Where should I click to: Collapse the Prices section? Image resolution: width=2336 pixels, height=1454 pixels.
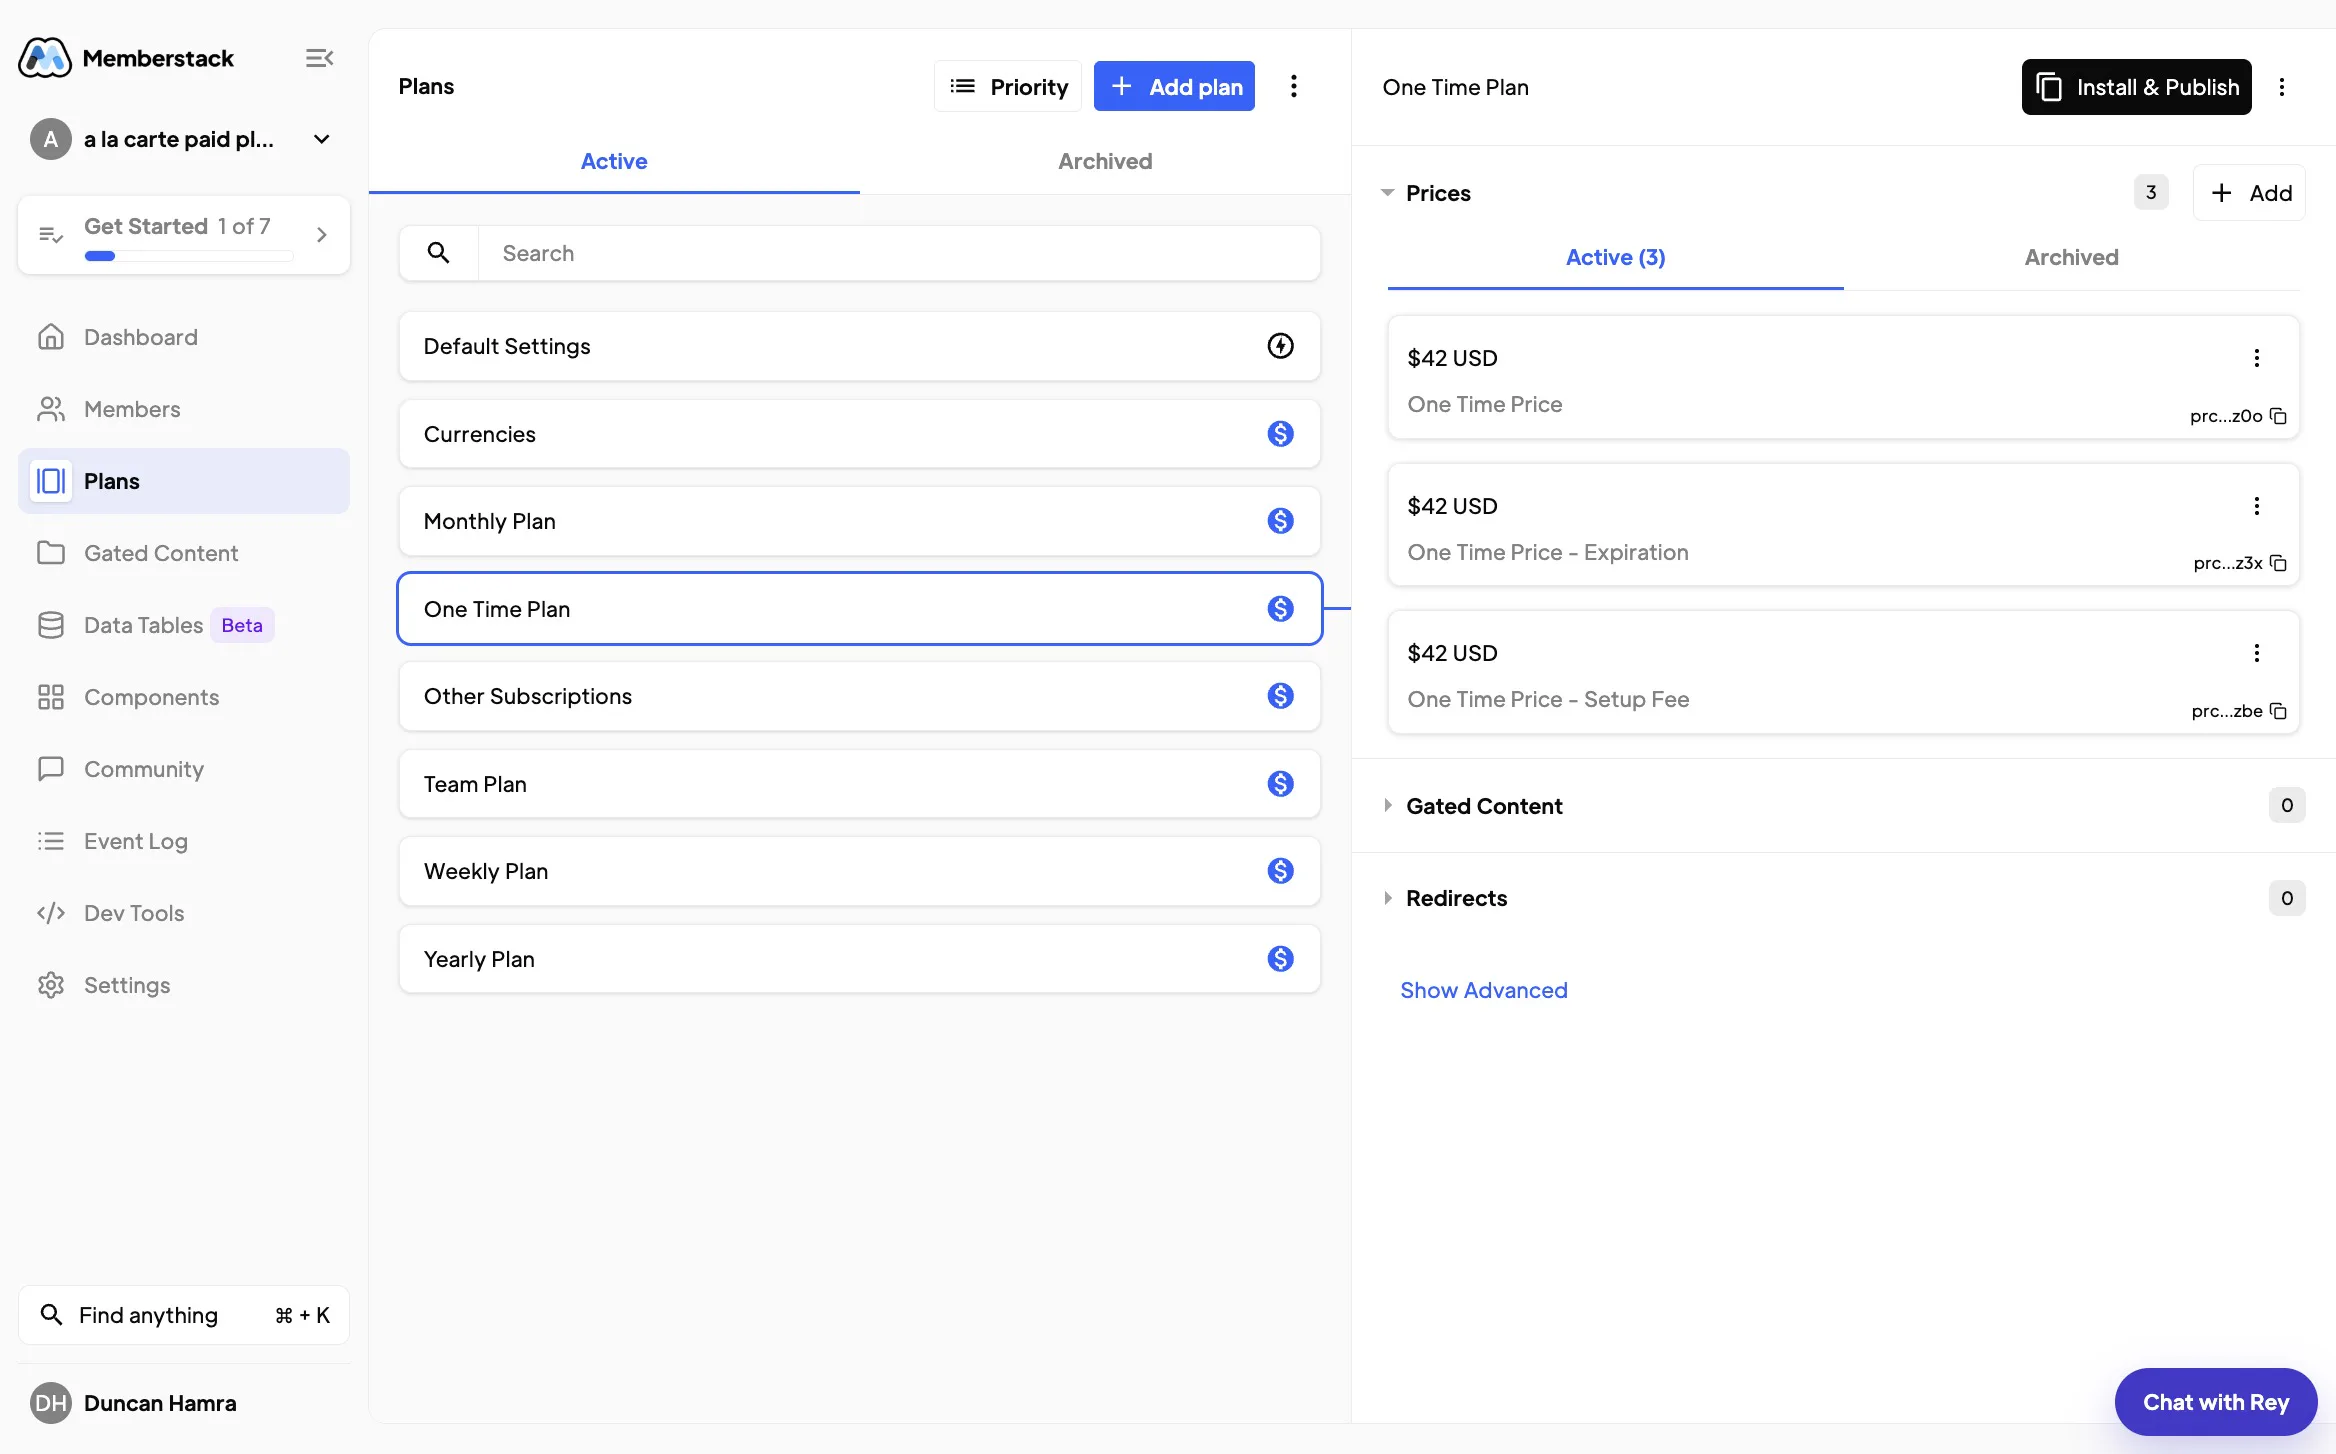(1387, 193)
